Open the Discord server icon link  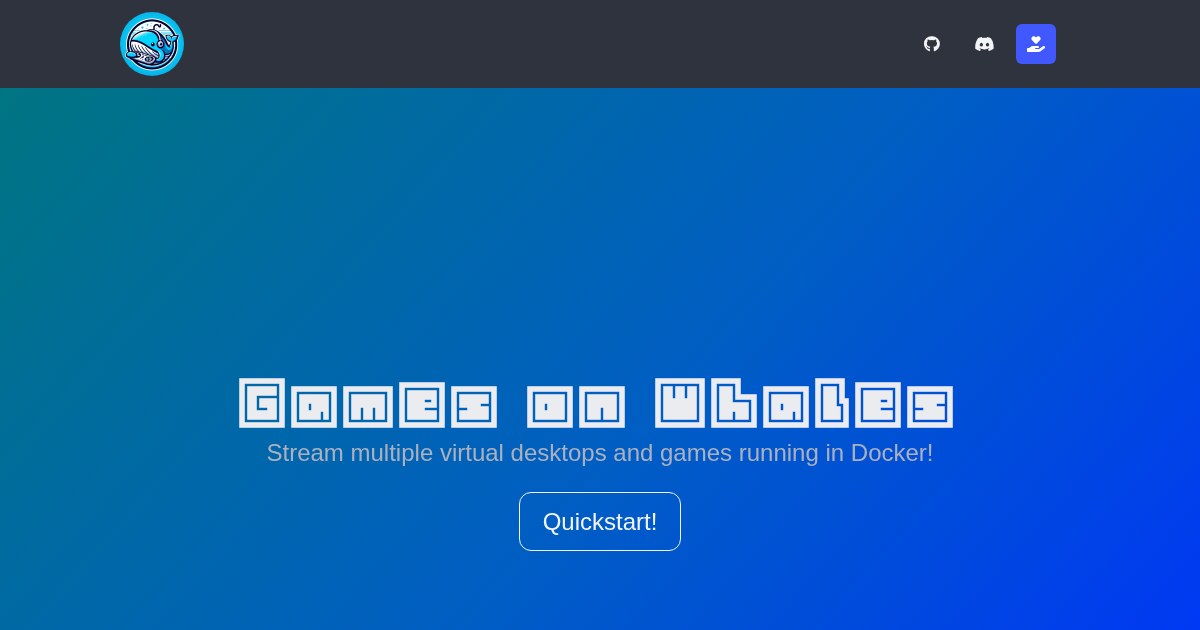click(x=984, y=44)
